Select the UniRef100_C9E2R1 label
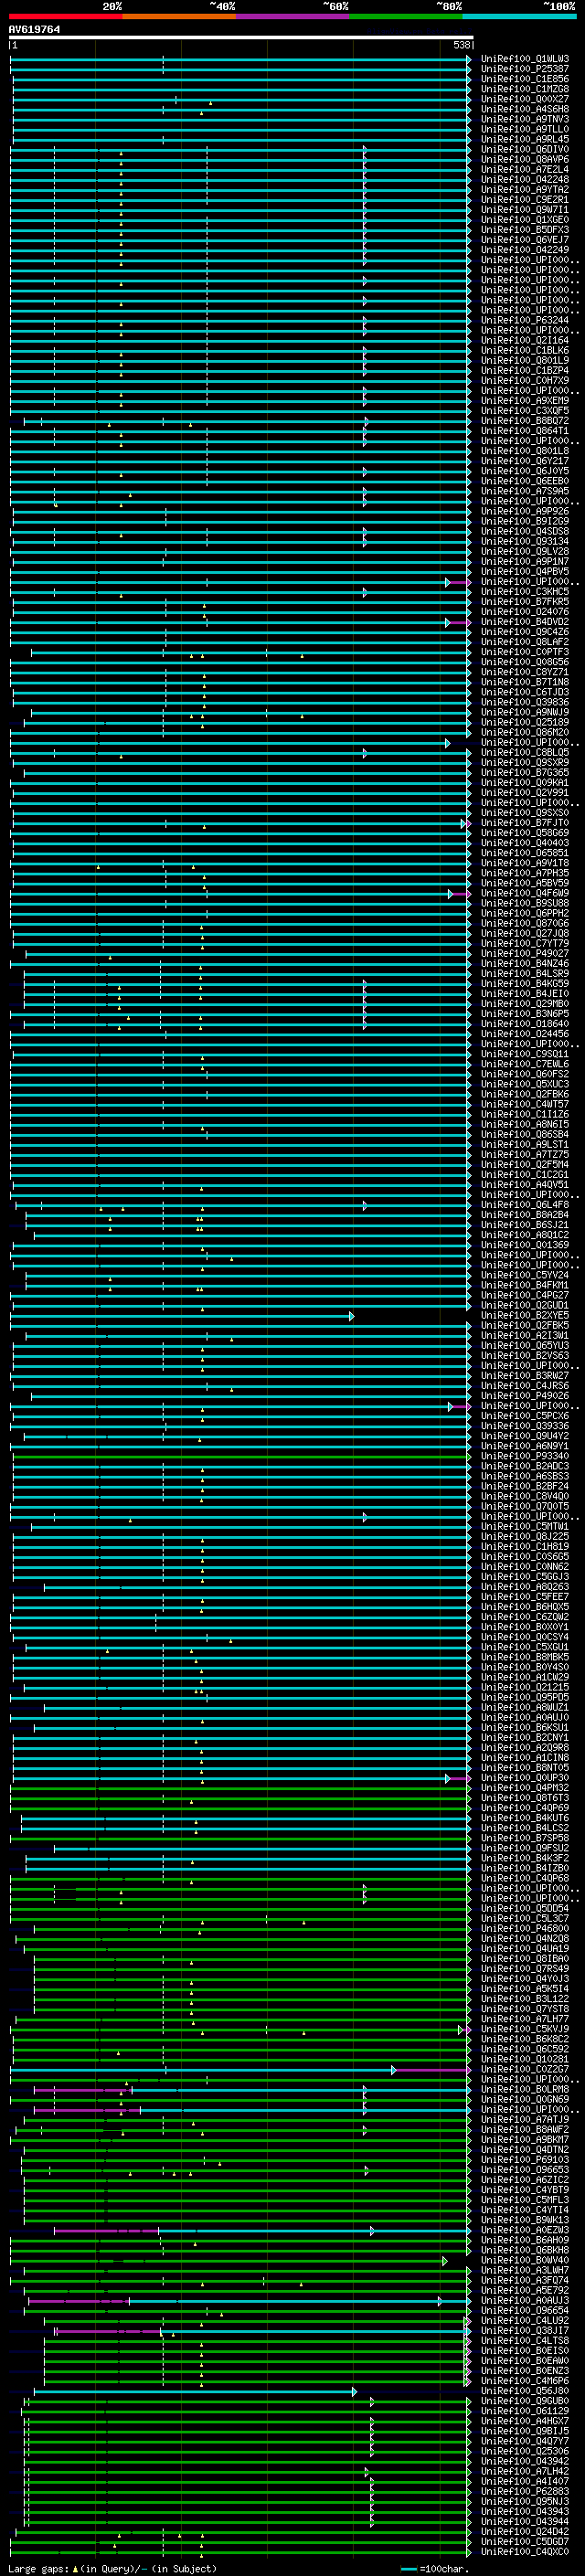This screenshot has width=585, height=2576. point(525,199)
